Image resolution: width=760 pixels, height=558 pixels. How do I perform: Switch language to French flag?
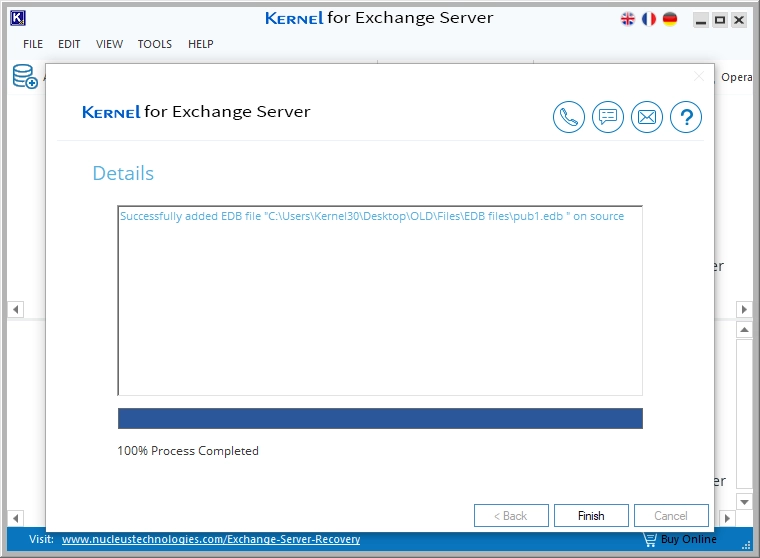[x=649, y=19]
